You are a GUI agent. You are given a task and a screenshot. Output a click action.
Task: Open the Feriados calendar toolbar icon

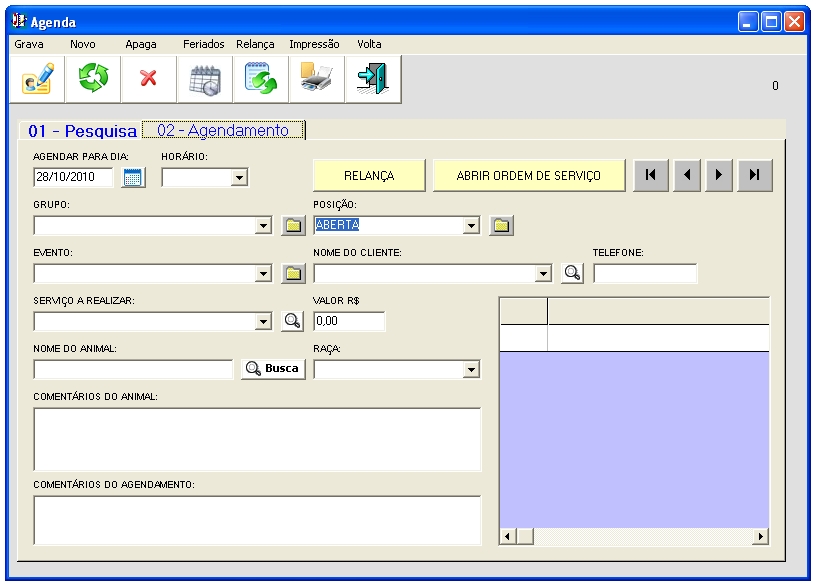205,79
